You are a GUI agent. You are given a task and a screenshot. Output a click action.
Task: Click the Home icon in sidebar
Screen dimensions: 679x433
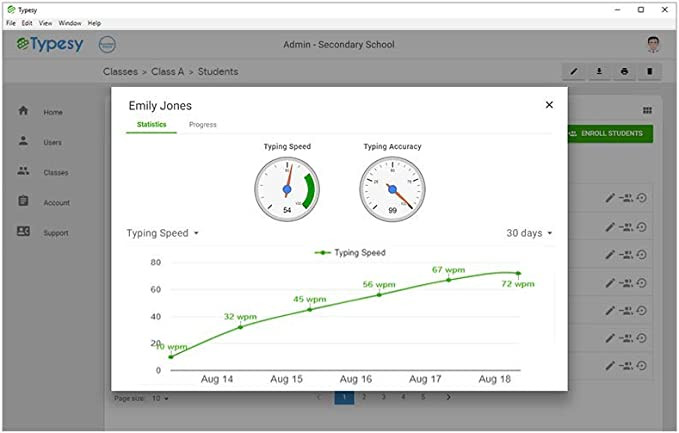point(23,111)
